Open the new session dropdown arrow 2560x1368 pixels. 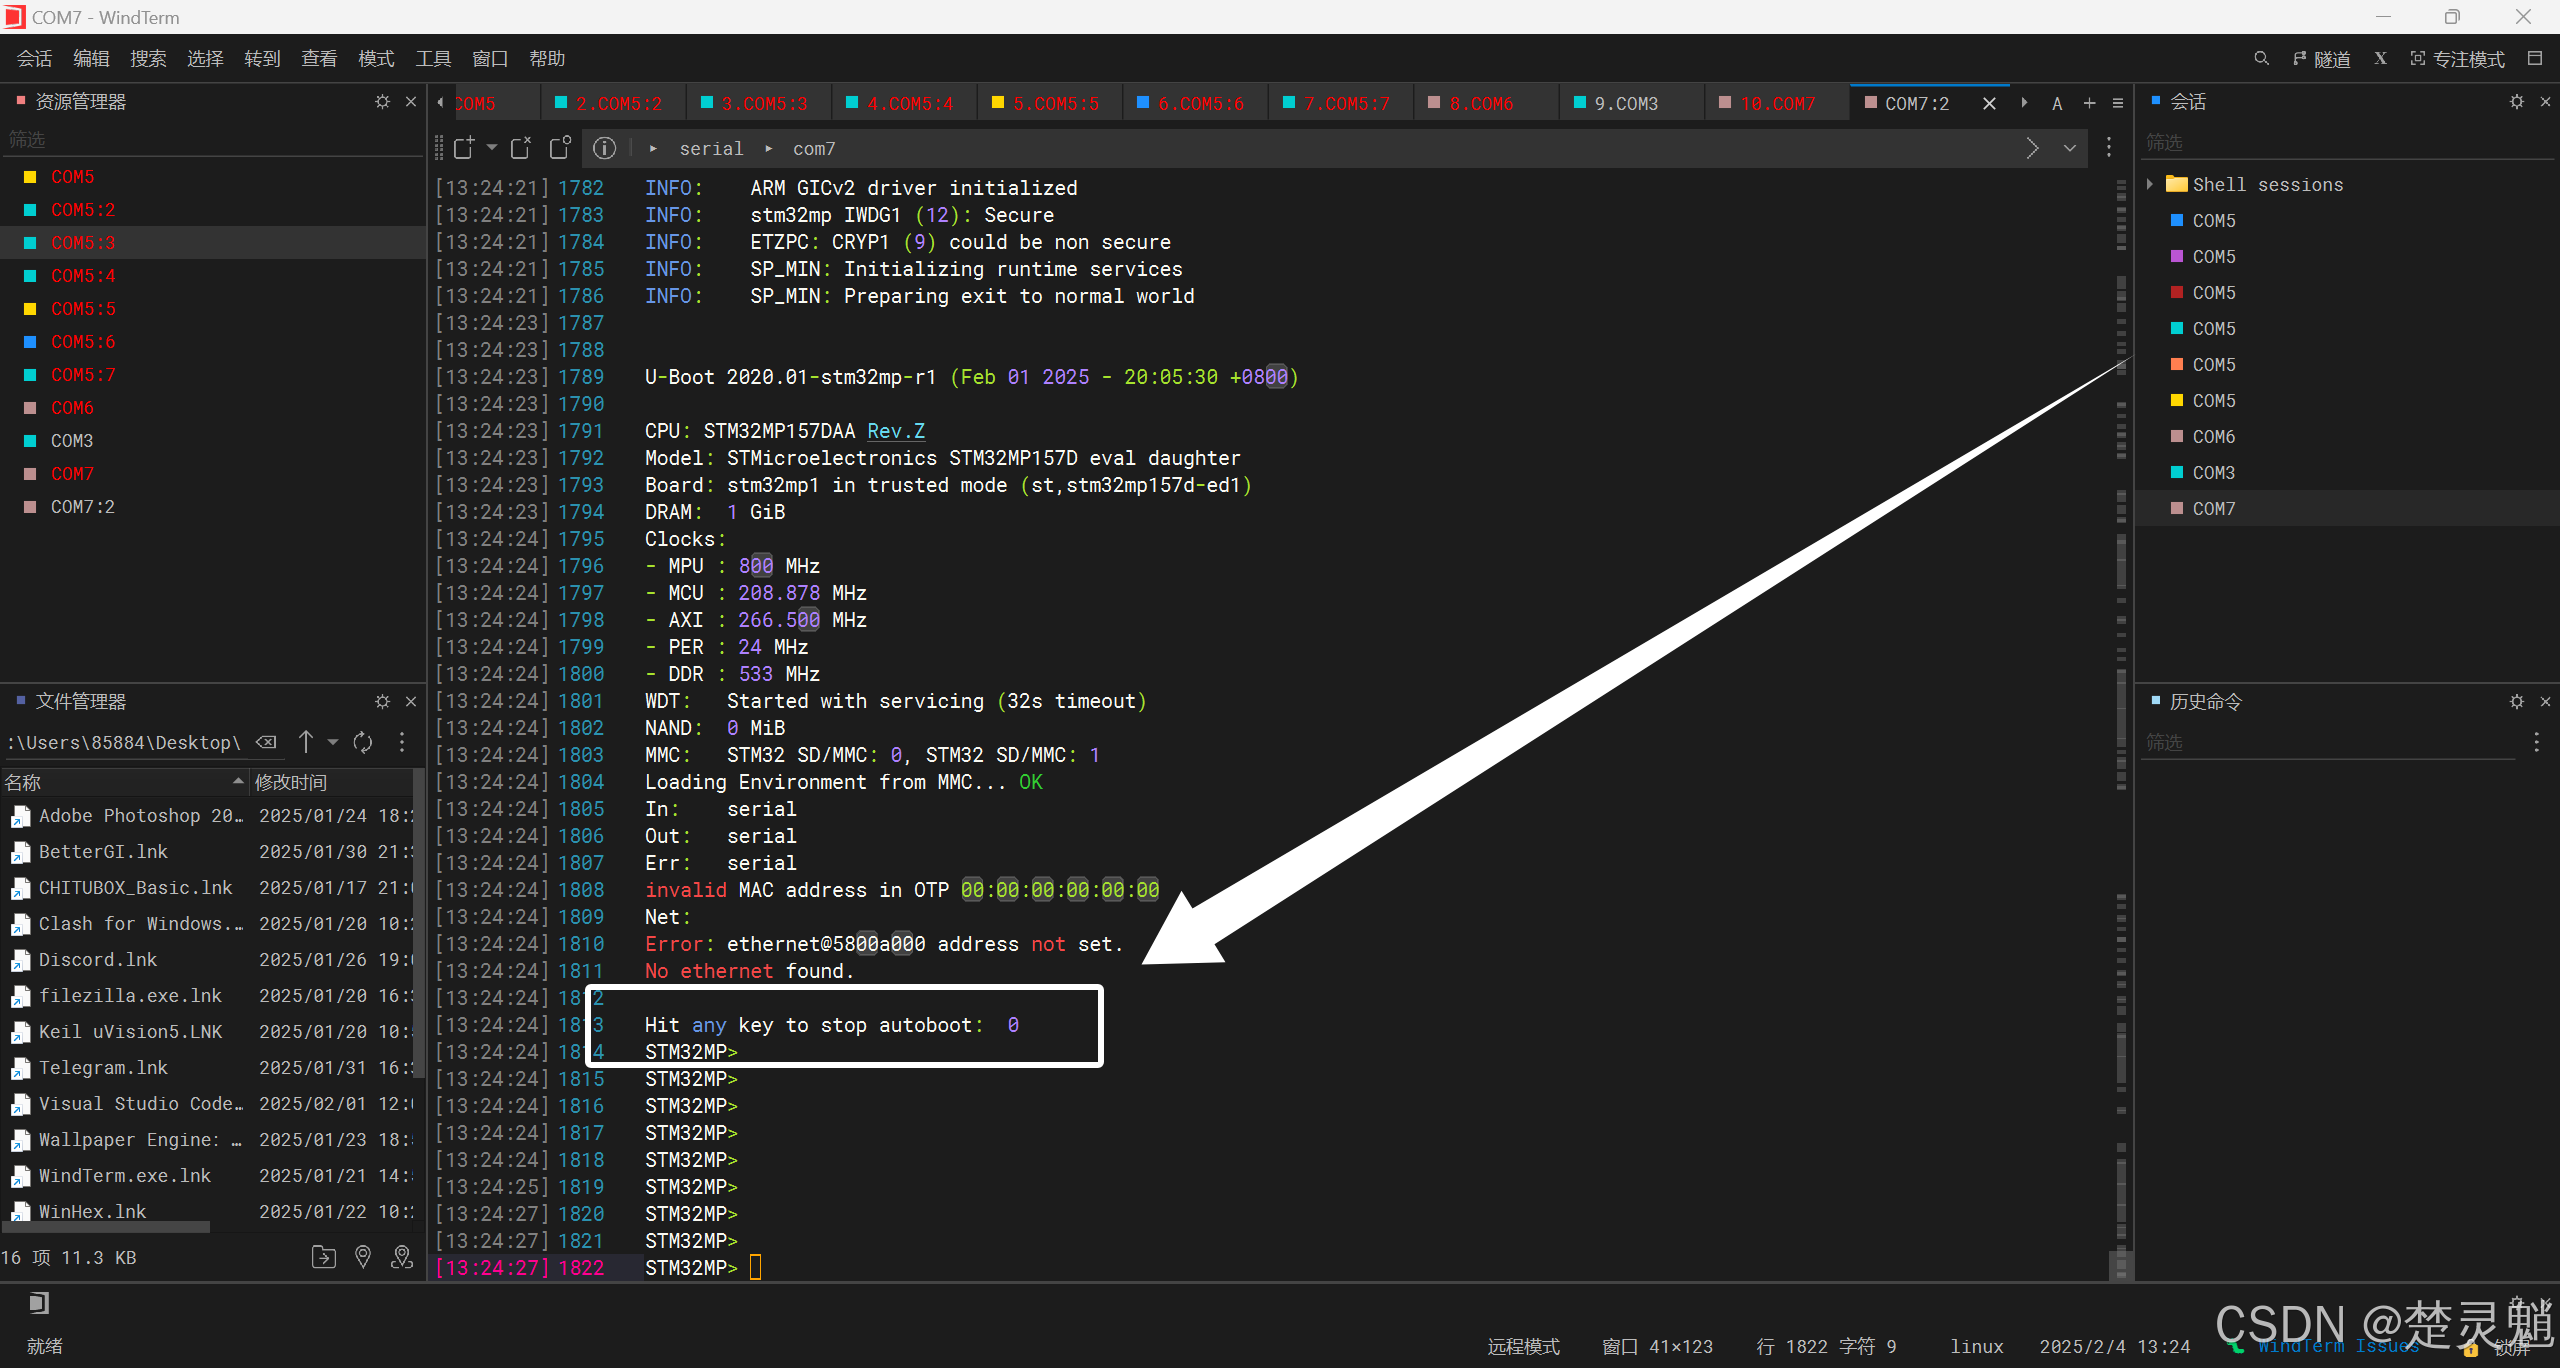pyautogui.click(x=491, y=148)
